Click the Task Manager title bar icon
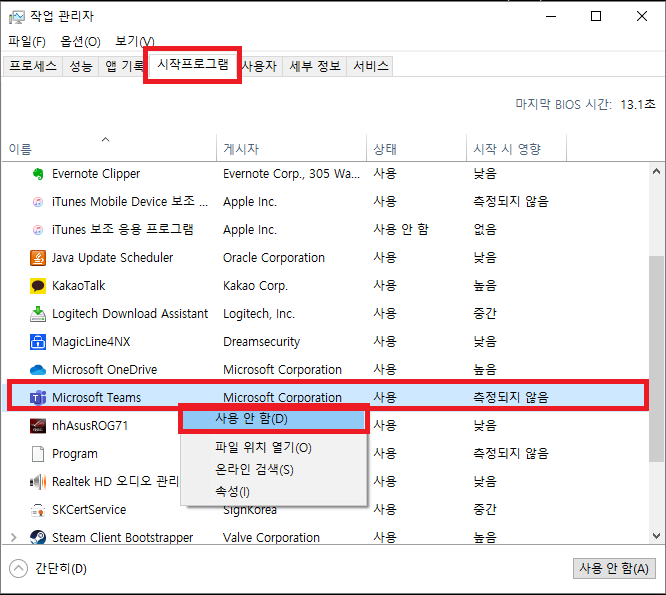 point(17,17)
